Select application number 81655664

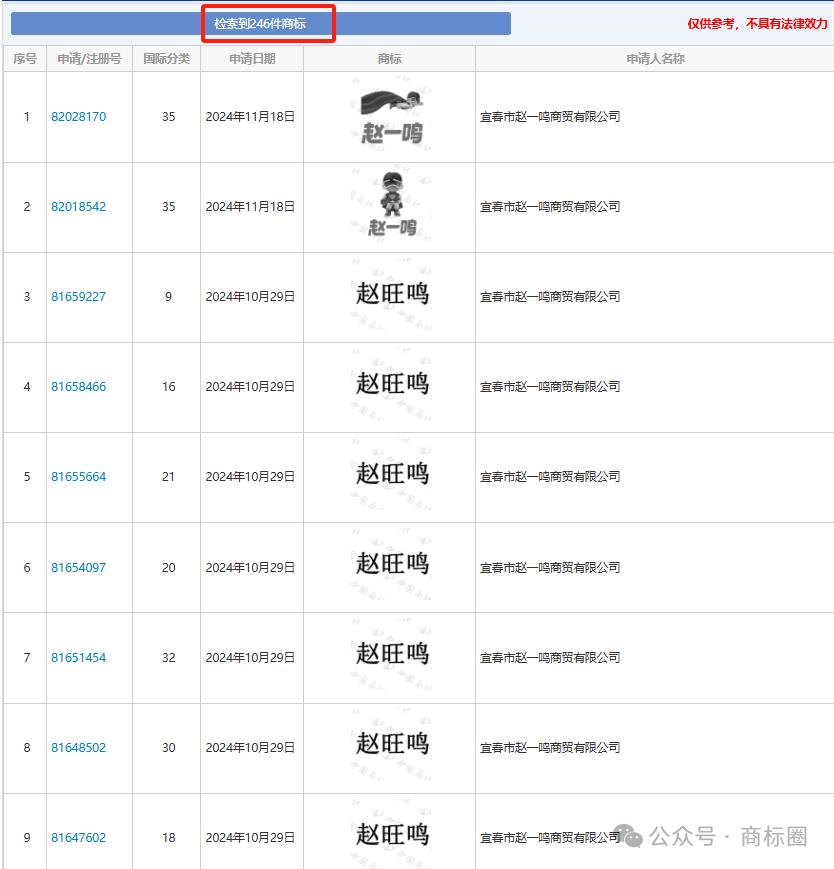(78, 477)
